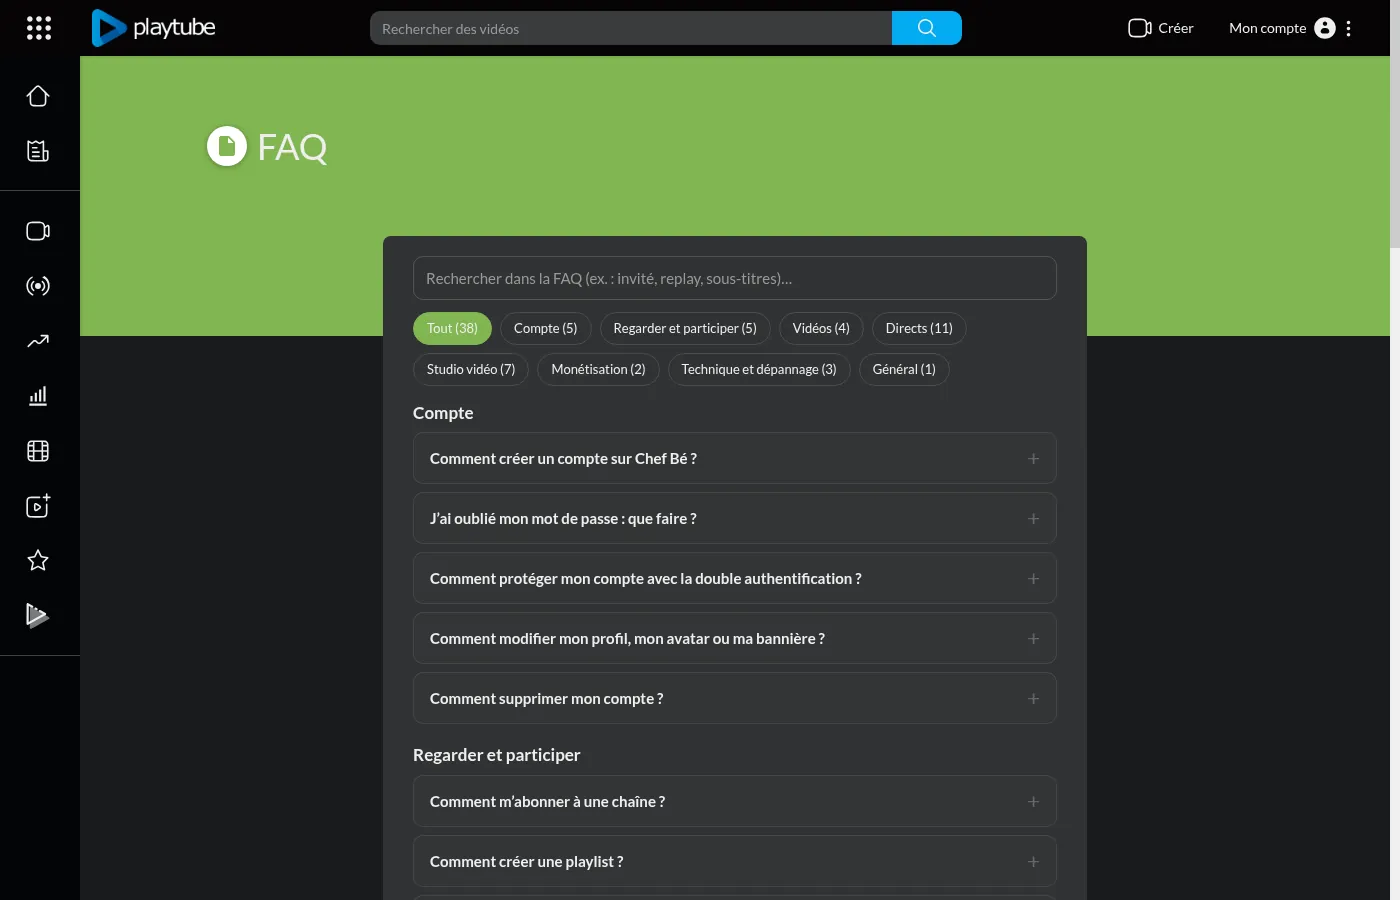Click the FAQ page title text
Image resolution: width=1400 pixels, height=900 pixels.
tap(292, 147)
